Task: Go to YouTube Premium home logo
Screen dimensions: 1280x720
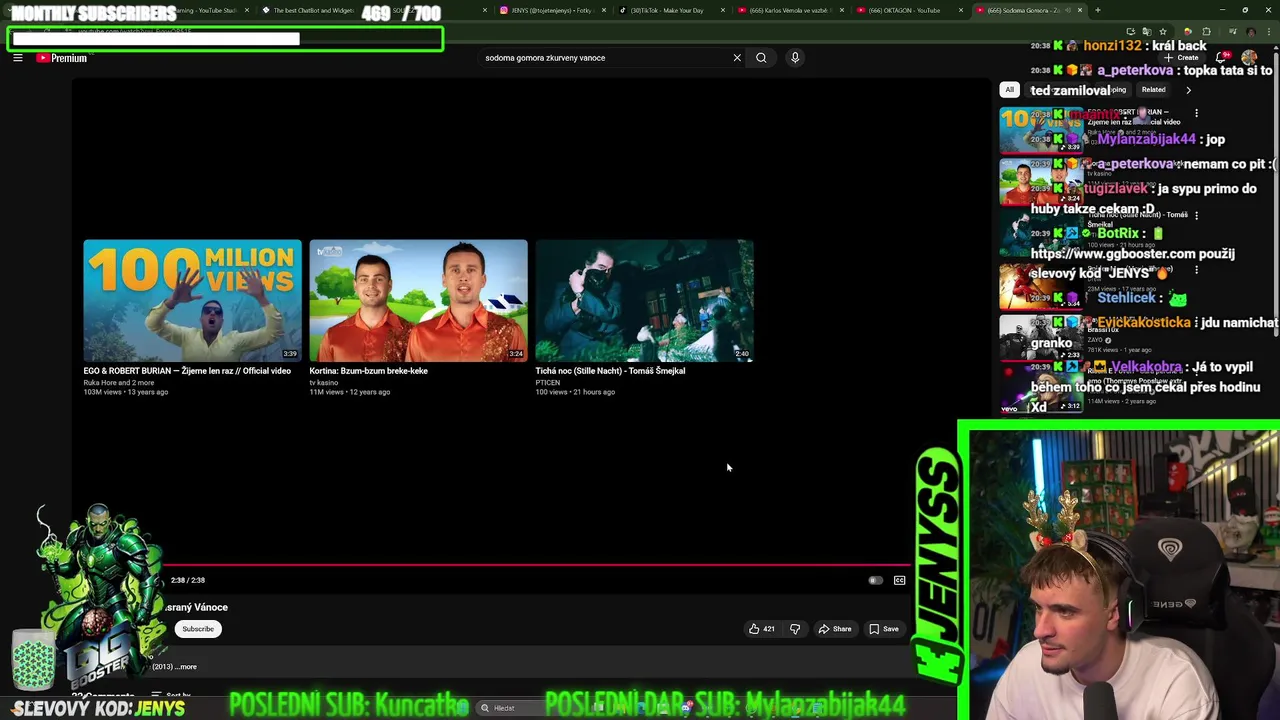Action: tap(62, 58)
